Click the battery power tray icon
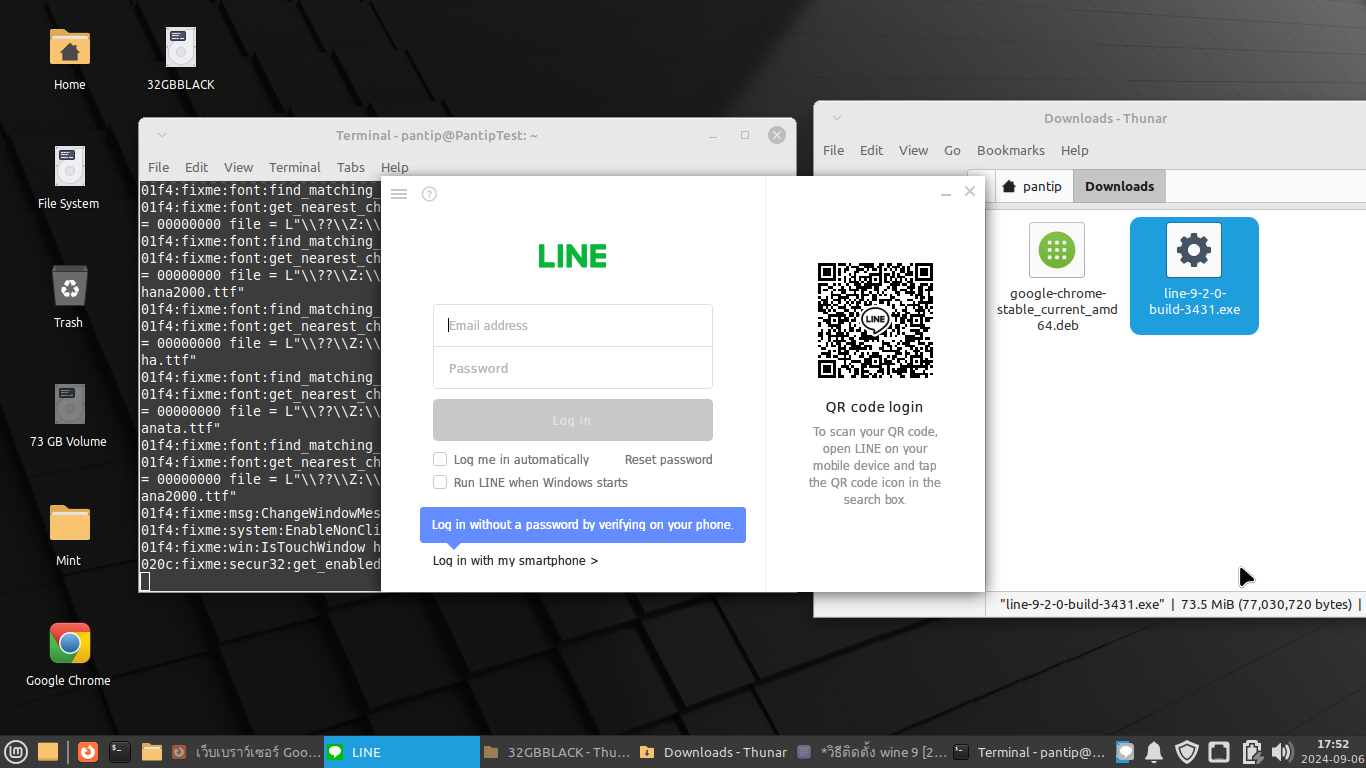 [1250, 752]
